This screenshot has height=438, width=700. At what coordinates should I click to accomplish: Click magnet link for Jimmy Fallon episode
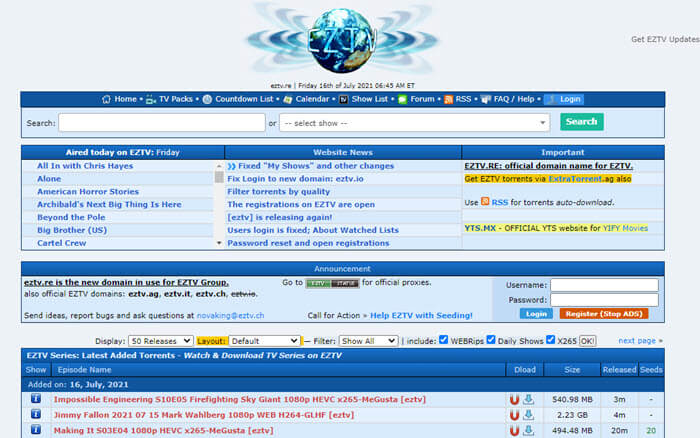pyautogui.click(x=514, y=415)
